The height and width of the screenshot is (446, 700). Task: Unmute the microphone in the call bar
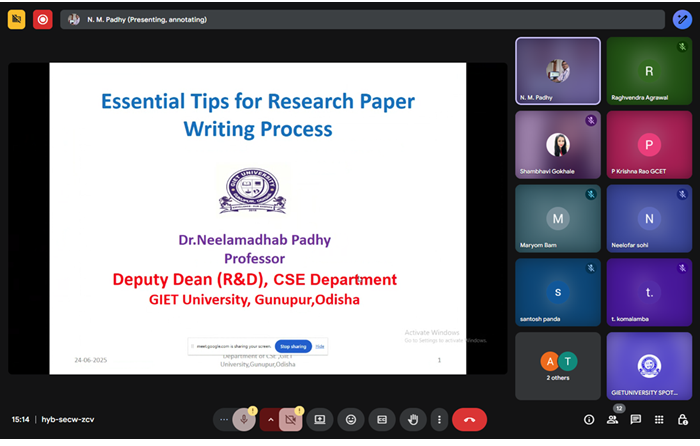pos(244,419)
